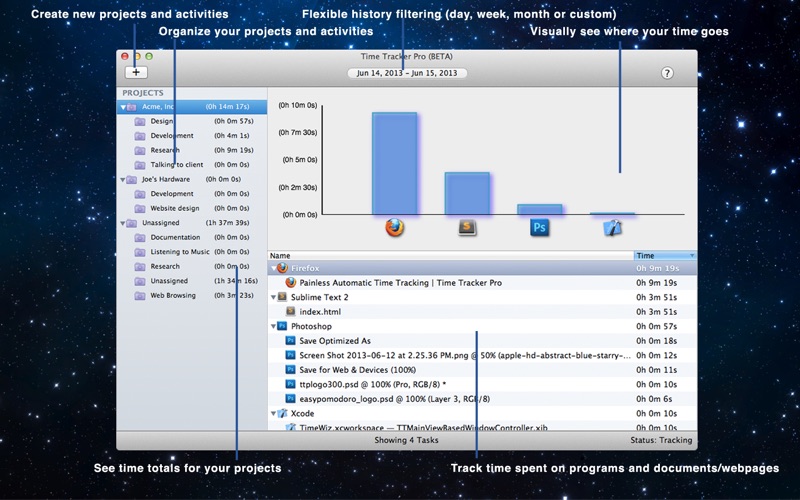Click file icon beside index.html

pos(291,311)
